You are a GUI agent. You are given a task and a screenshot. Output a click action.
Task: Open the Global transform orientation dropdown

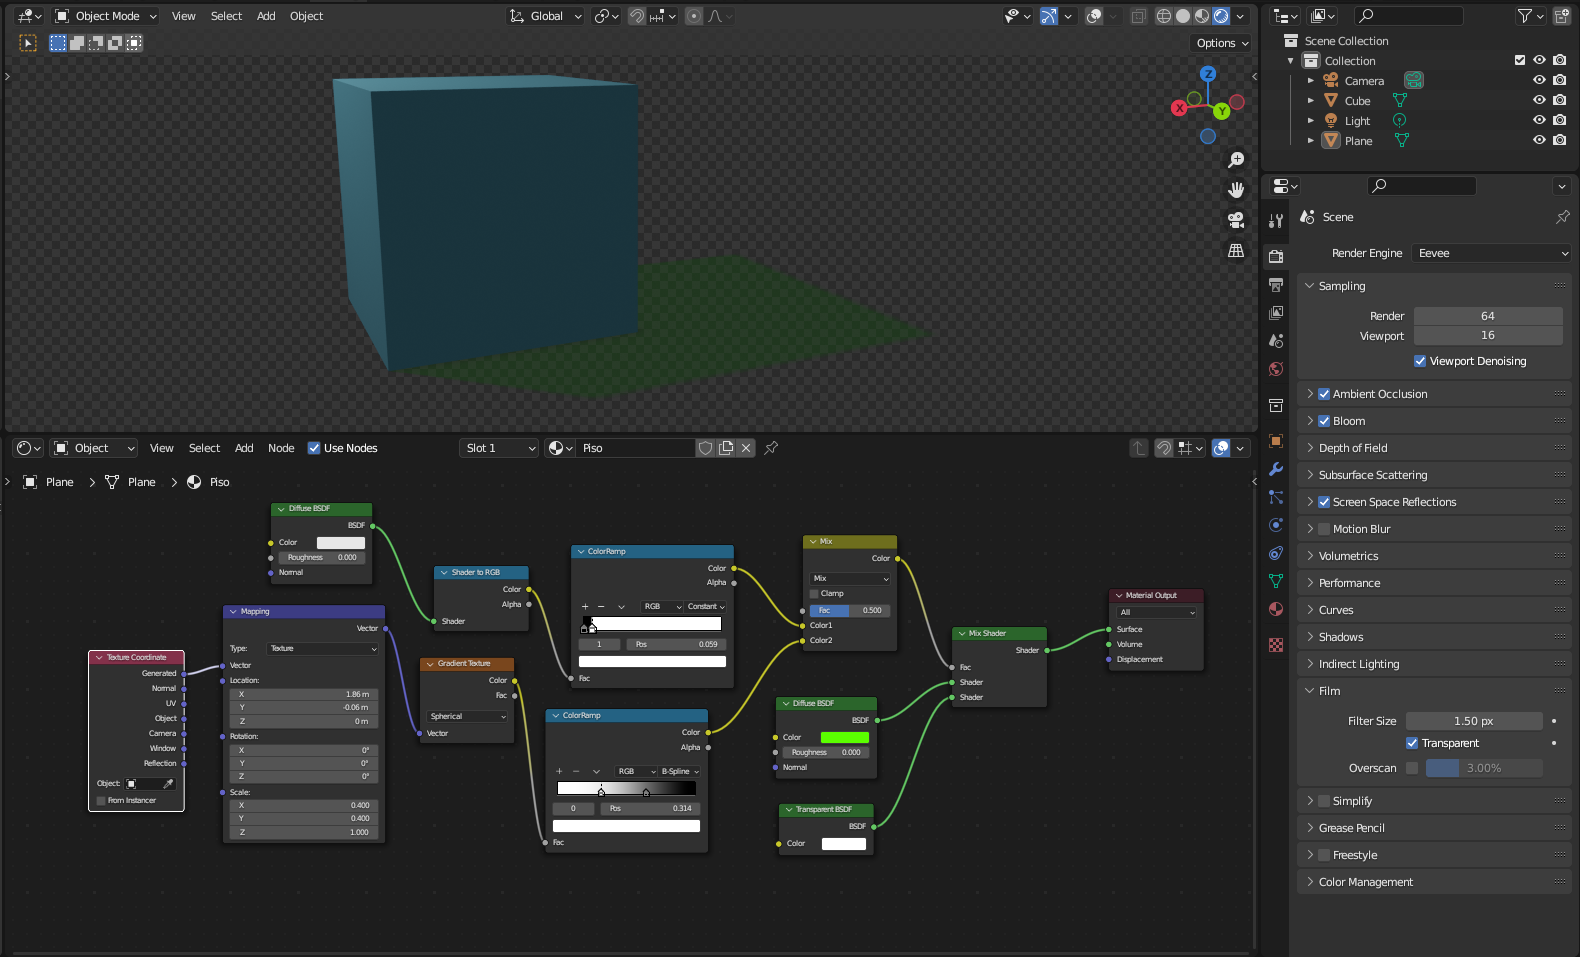click(546, 16)
